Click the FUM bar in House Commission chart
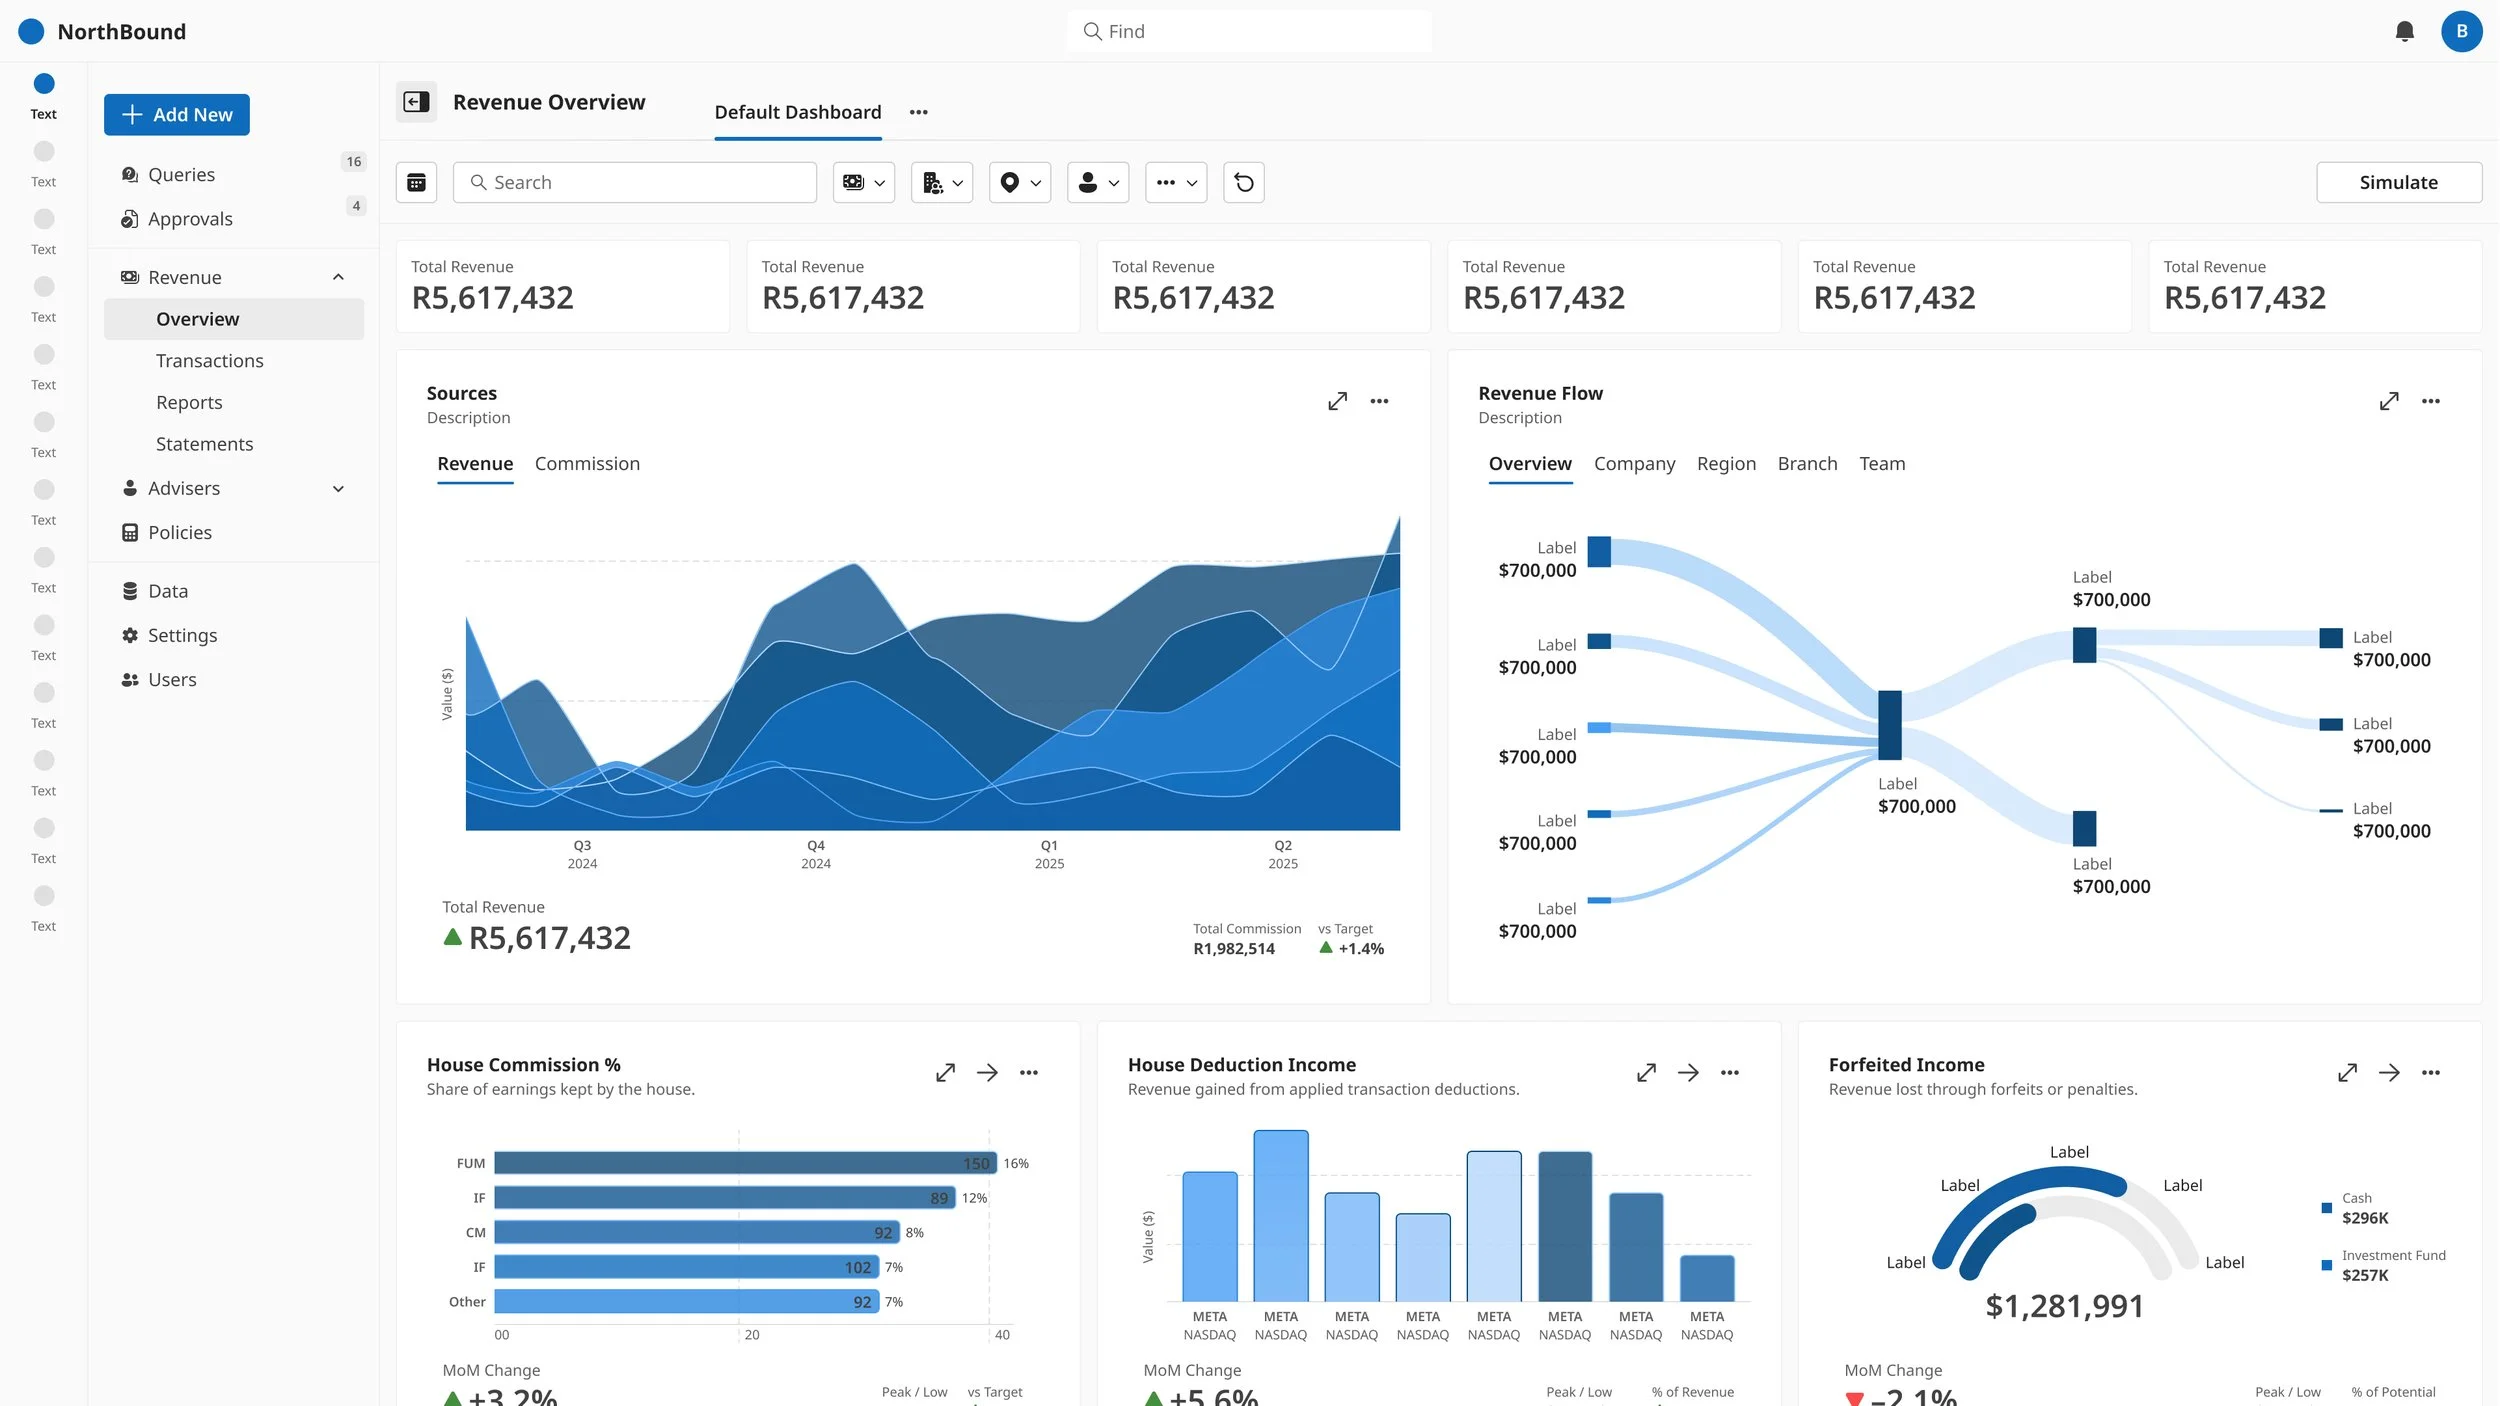 746,1163
